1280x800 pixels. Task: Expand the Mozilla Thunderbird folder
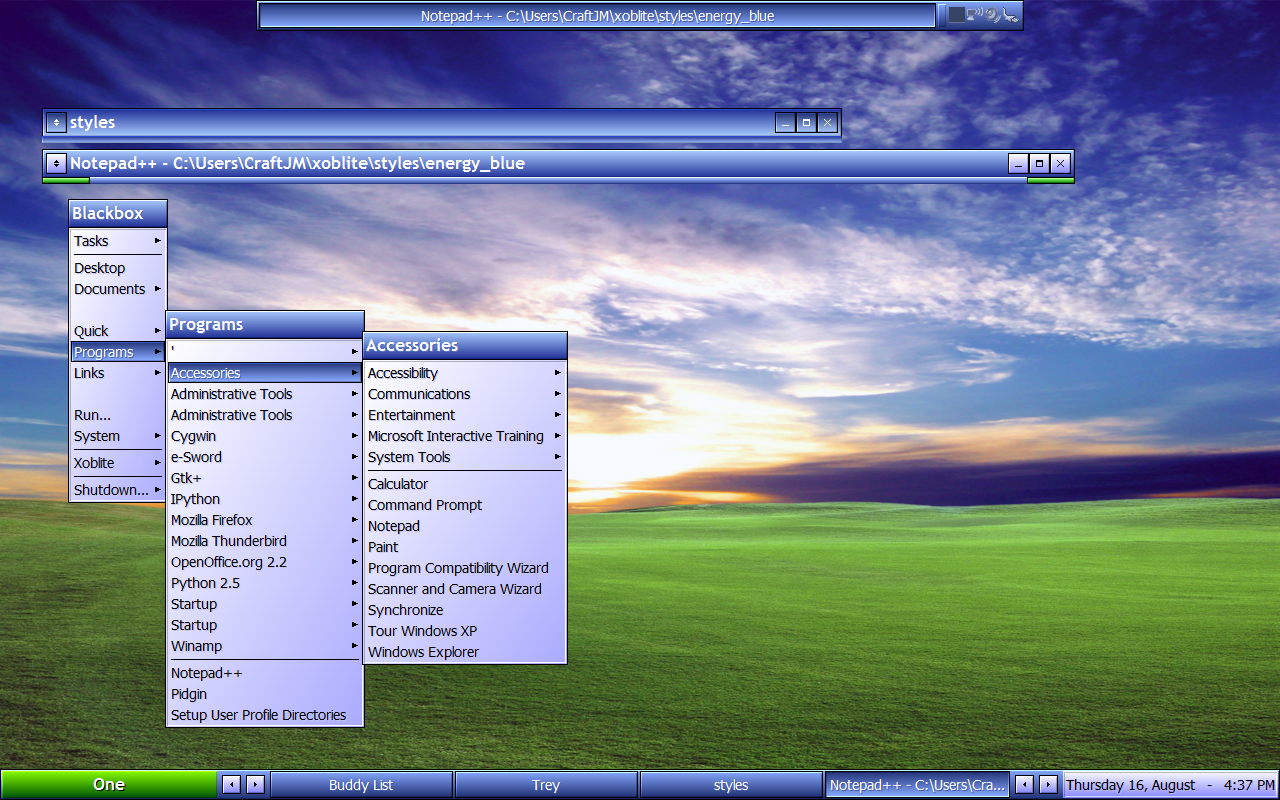click(x=264, y=541)
